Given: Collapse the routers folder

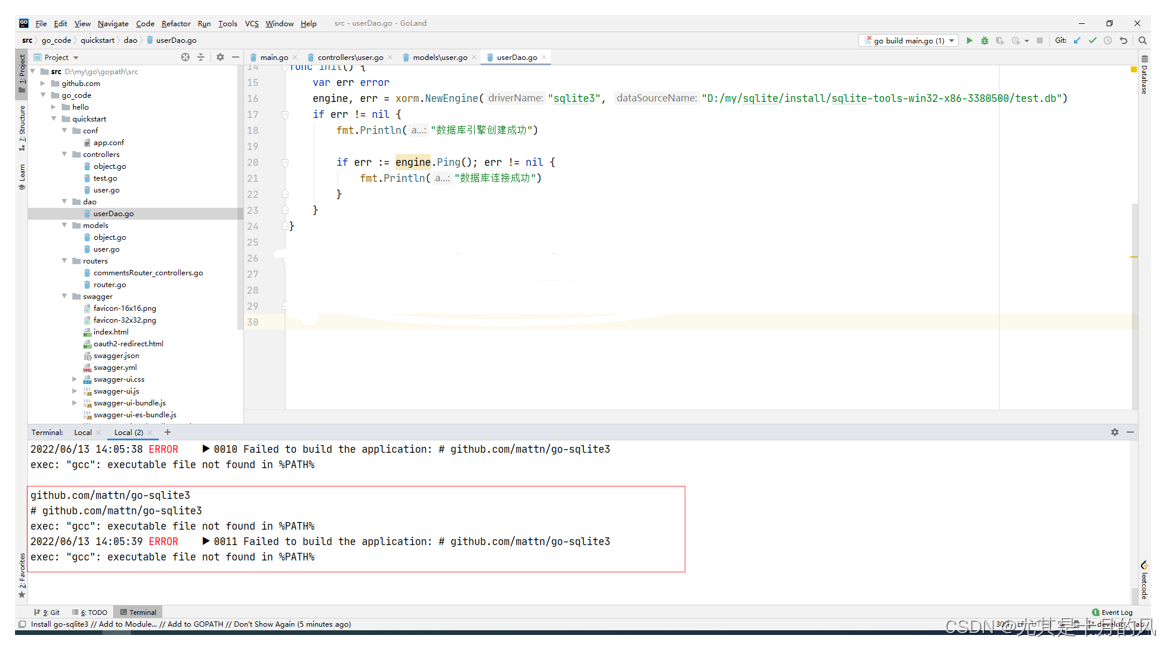Looking at the screenshot, I should tap(64, 261).
